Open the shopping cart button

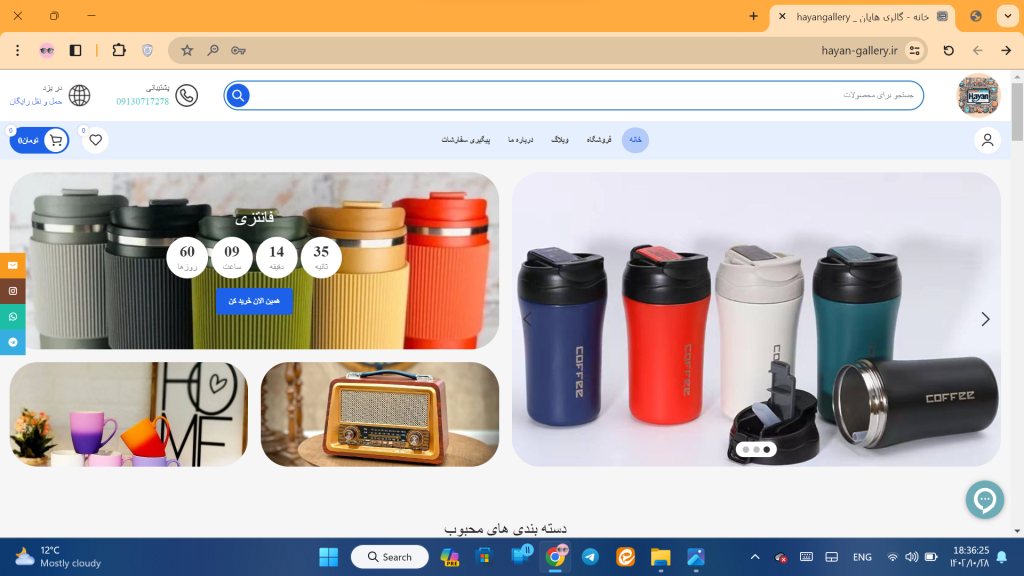tap(40, 141)
